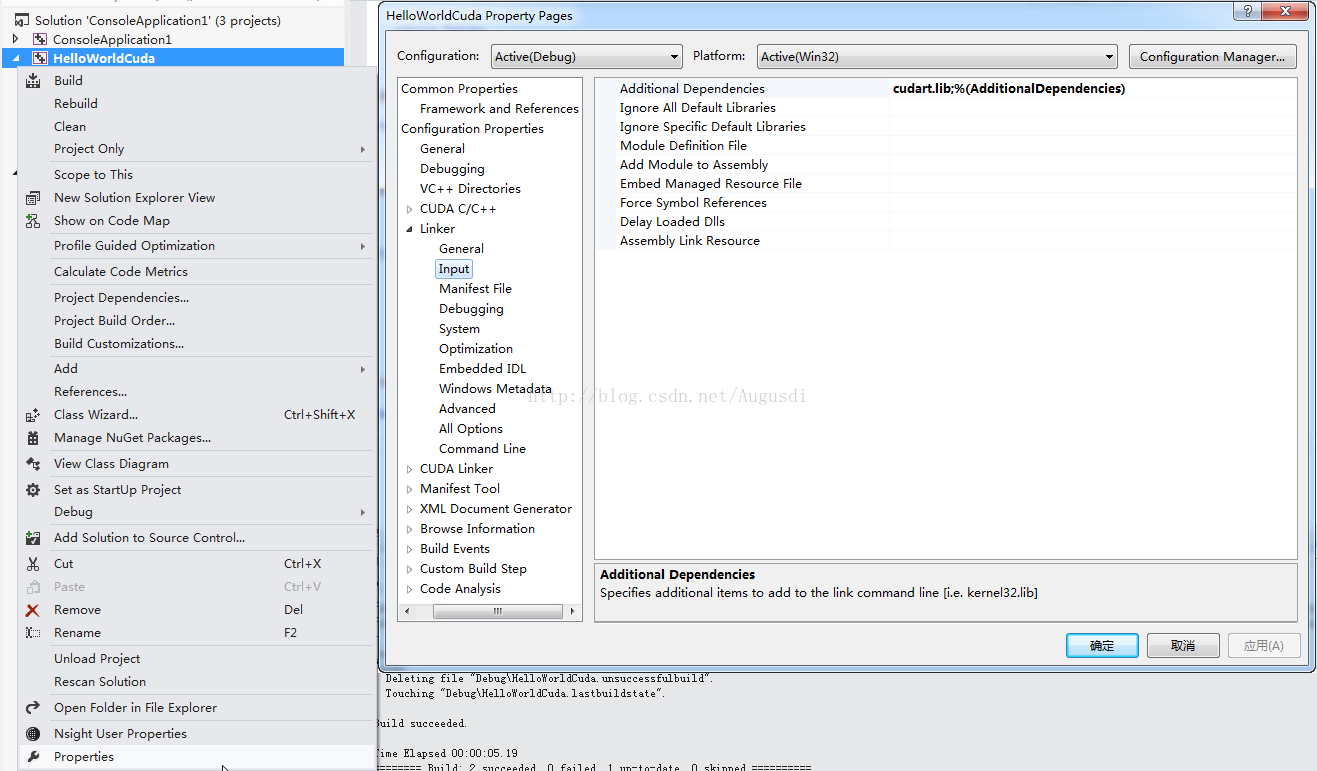Image resolution: width=1317 pixels, height=771 pixels.
Task: Click the Manage NuGet Packages icon
Action: tap(33, 438)
